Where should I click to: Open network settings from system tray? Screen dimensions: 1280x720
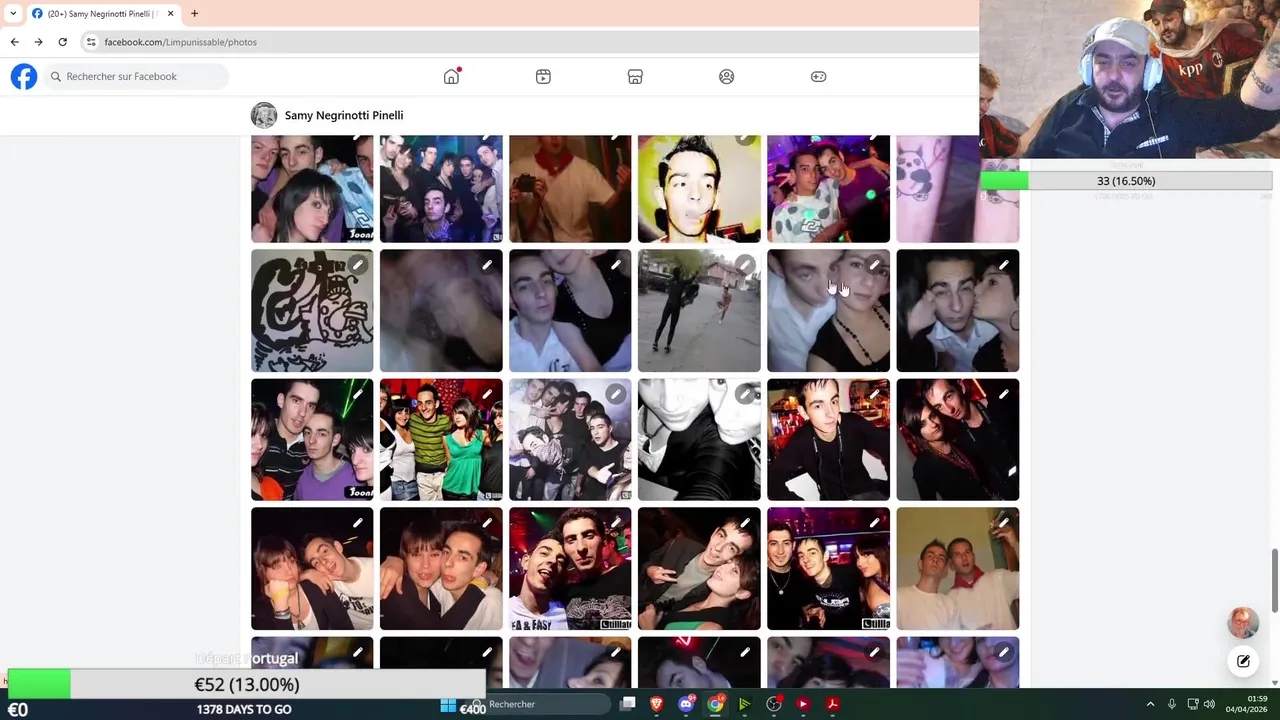point(1193,704)
